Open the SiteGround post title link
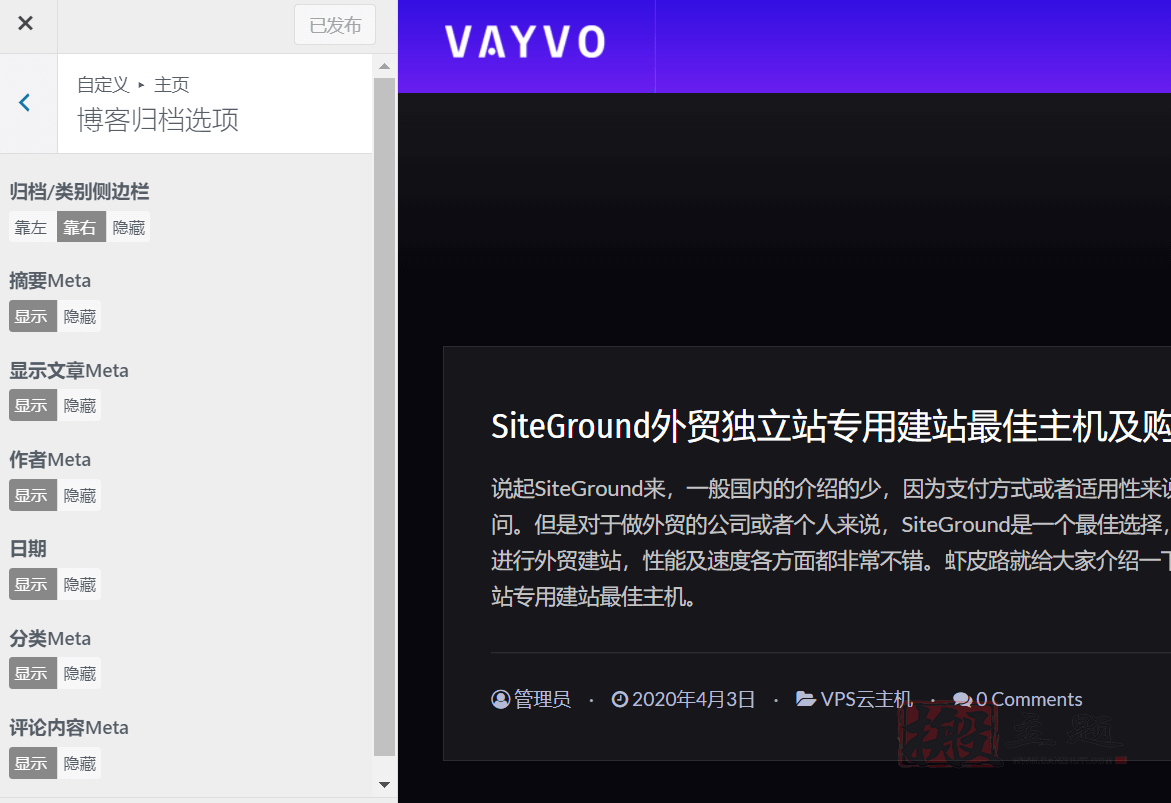 tap(830, 427)
